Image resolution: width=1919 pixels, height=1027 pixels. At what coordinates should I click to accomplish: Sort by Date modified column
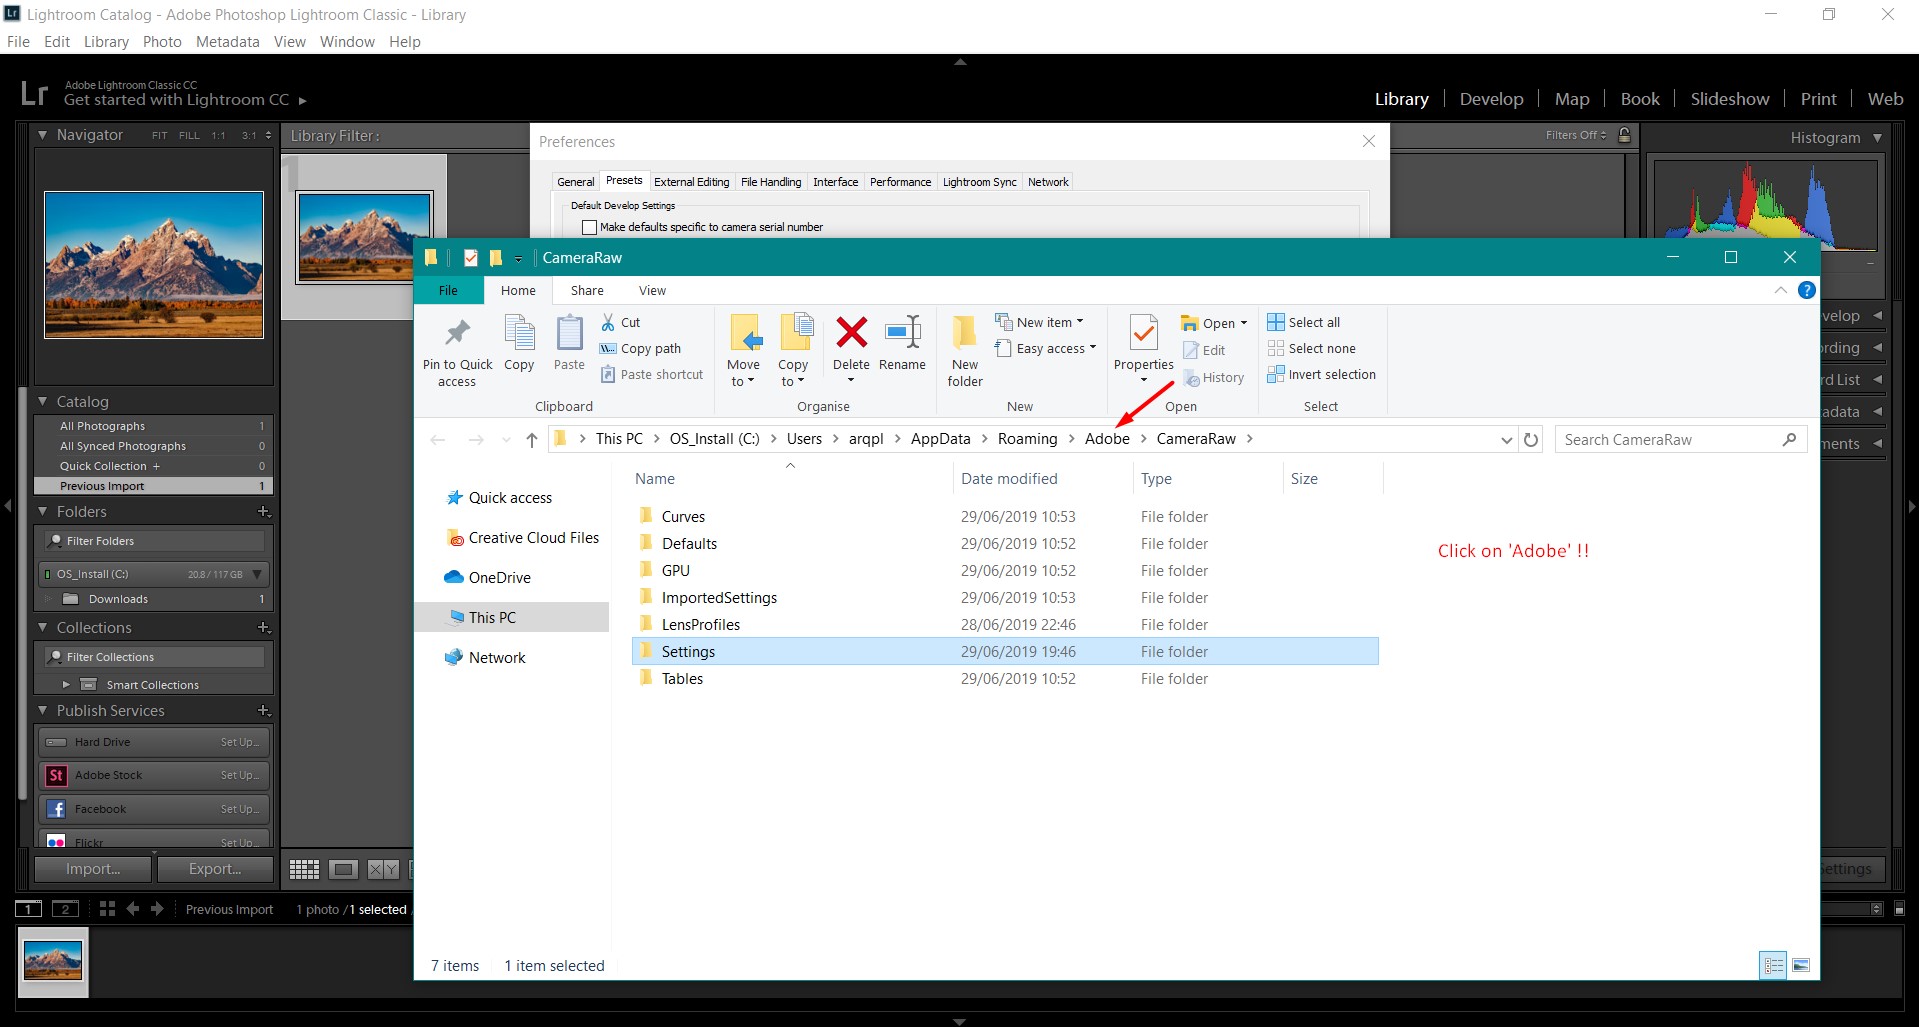point(1009,478)
